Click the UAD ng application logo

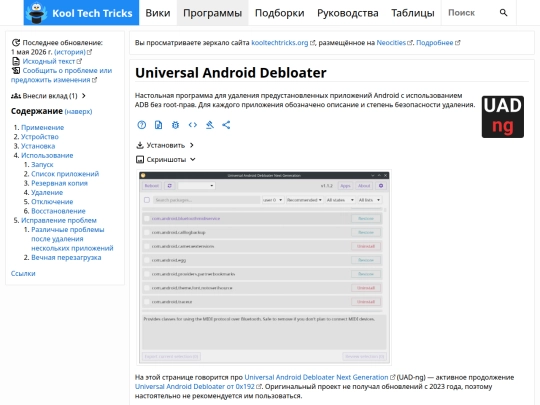502,117
